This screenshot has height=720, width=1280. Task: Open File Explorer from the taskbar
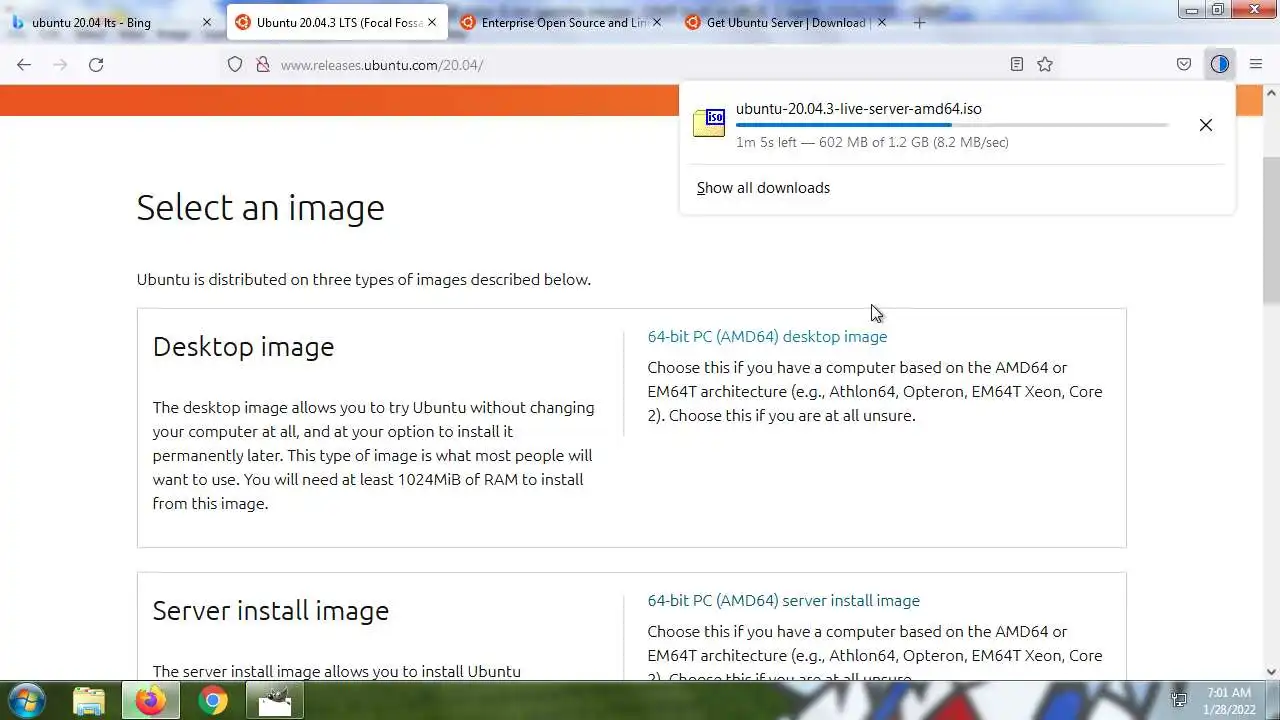[x=89, y=701]
